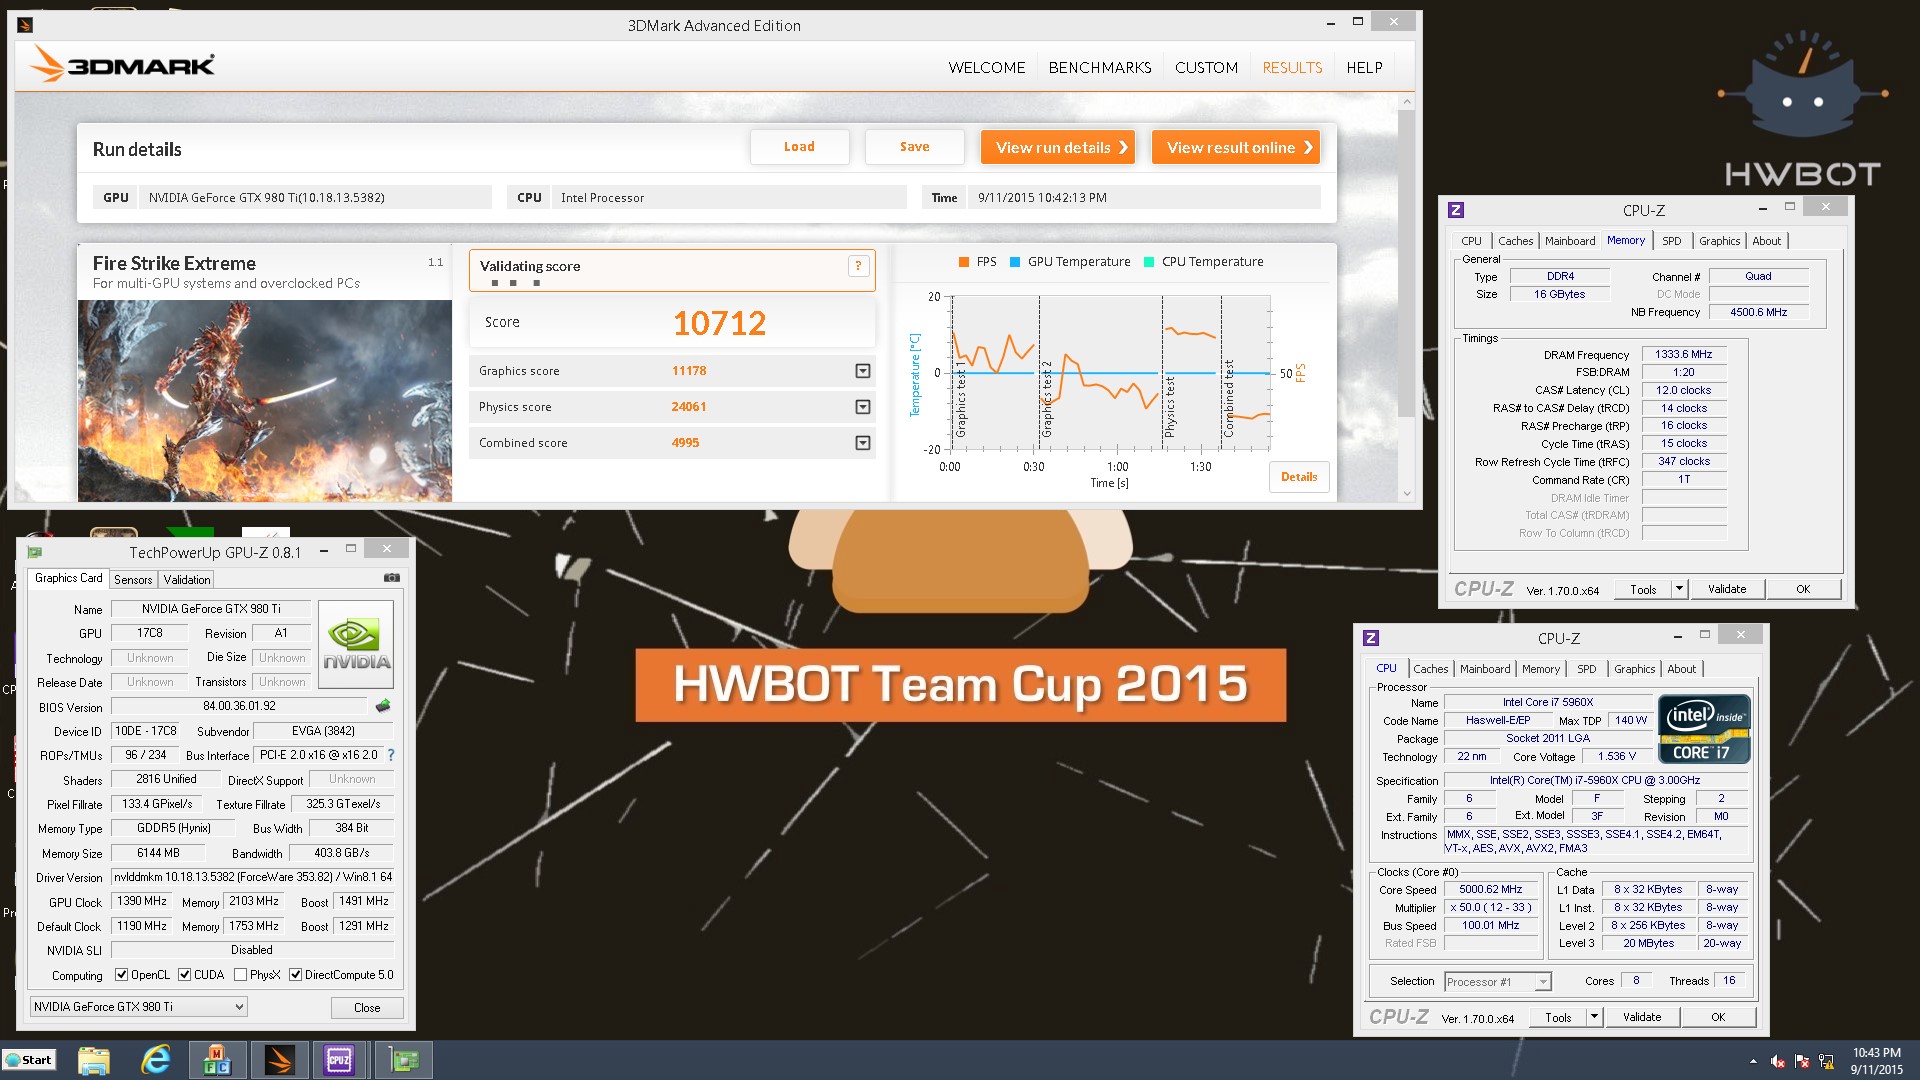Open the WELCOME section in 3DMark
The width and height of the screenshot is (1920, 1080).
[x=986, y=68]
